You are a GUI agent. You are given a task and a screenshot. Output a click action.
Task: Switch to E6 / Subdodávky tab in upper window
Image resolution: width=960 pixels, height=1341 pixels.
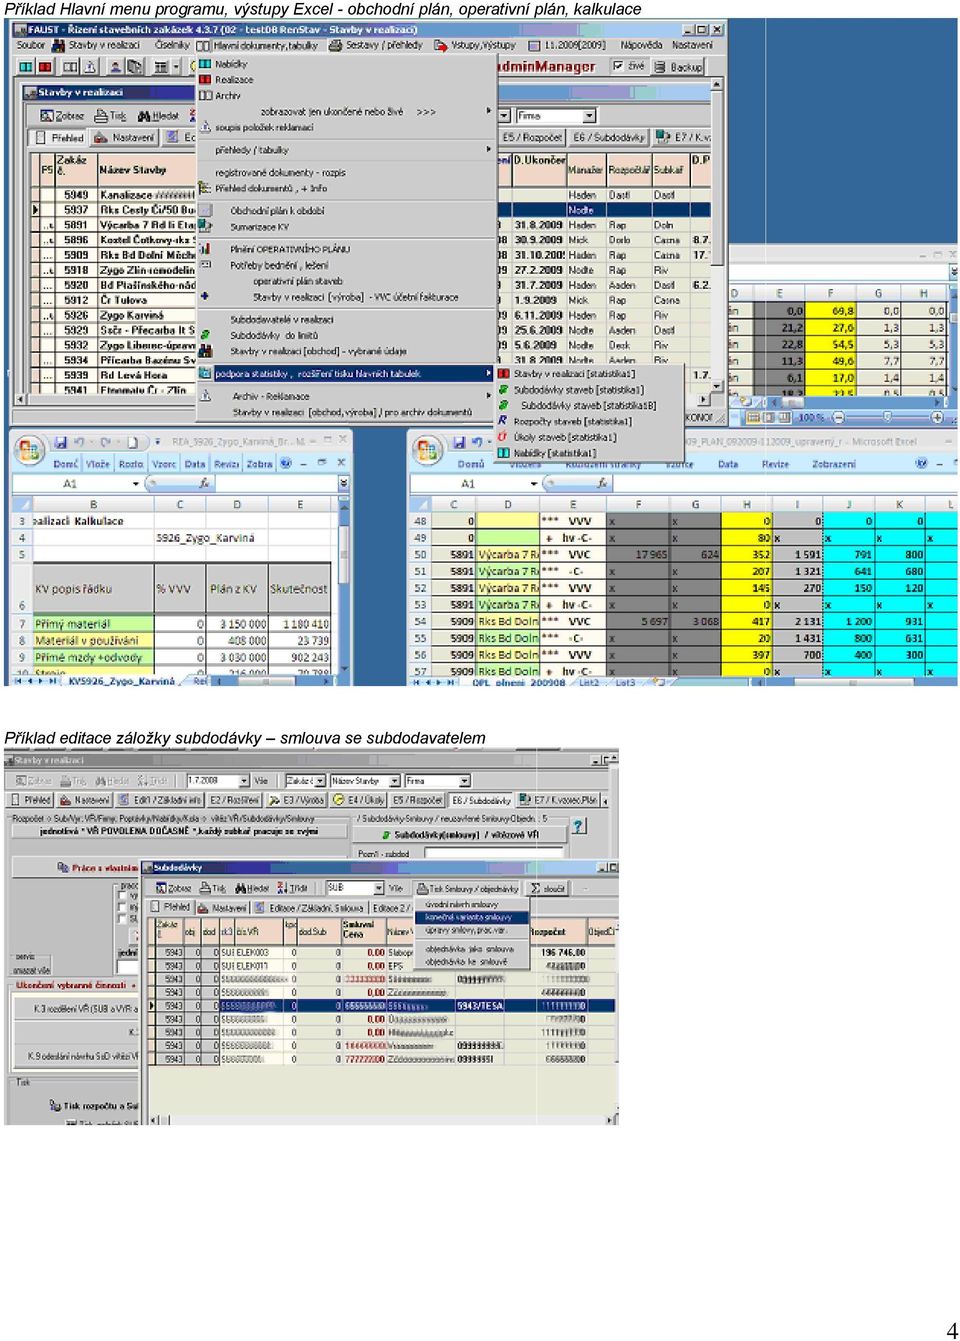(608, 138)
